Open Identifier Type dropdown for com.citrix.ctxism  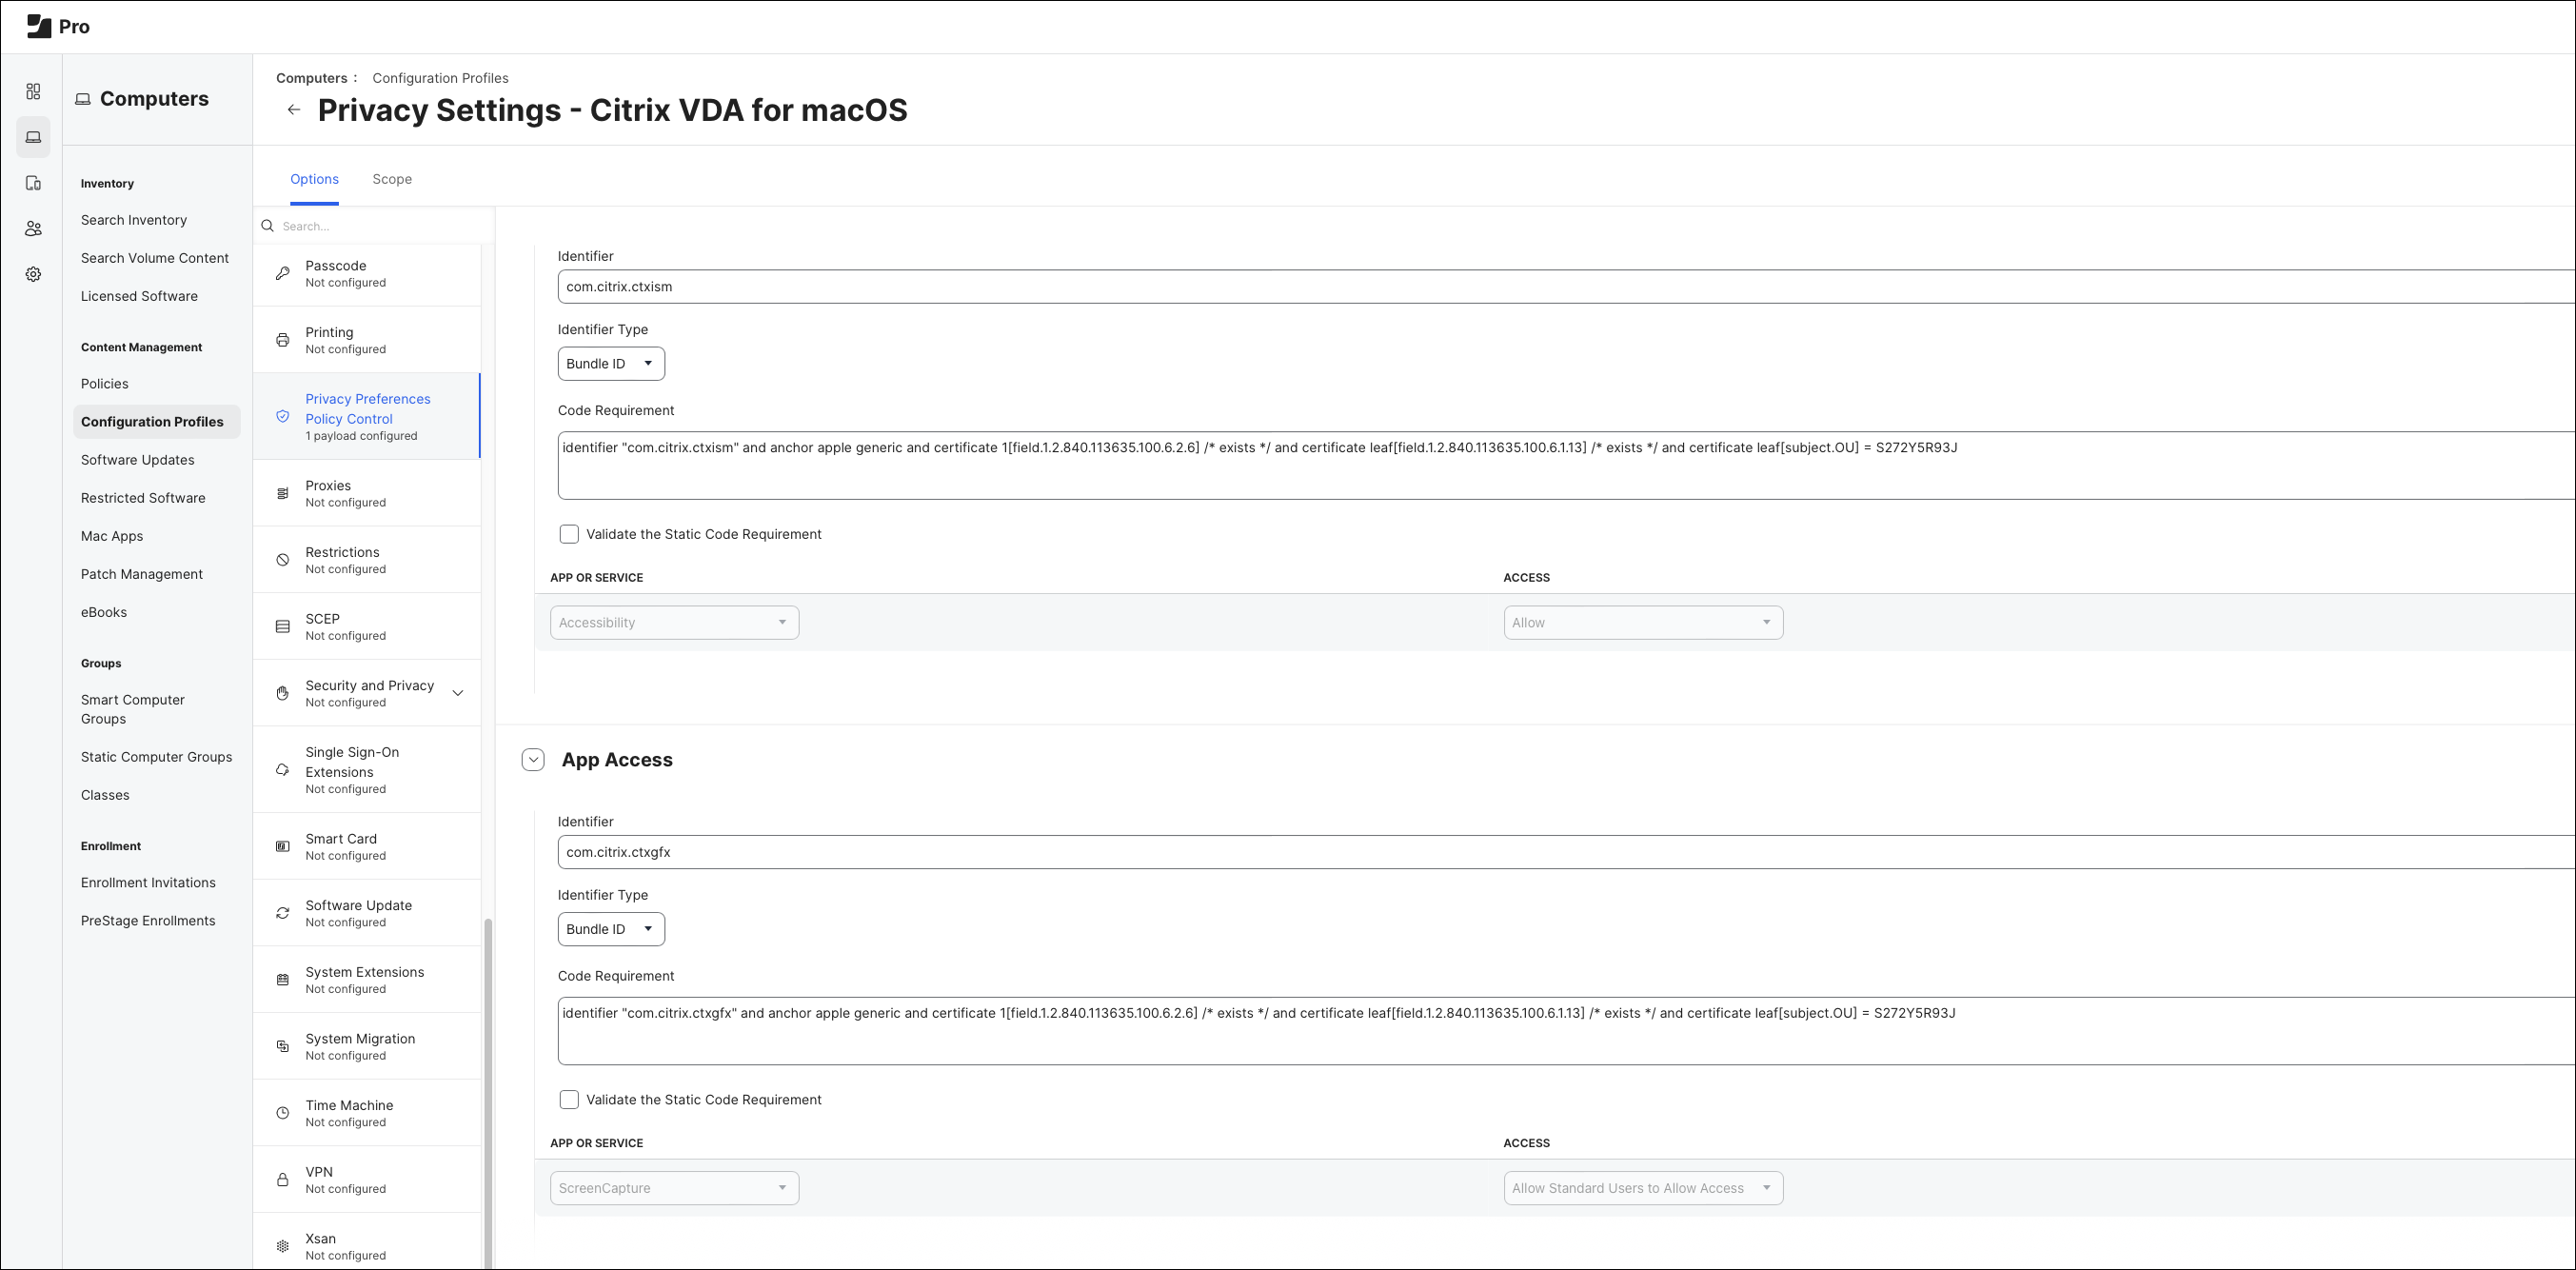(610, 364)
